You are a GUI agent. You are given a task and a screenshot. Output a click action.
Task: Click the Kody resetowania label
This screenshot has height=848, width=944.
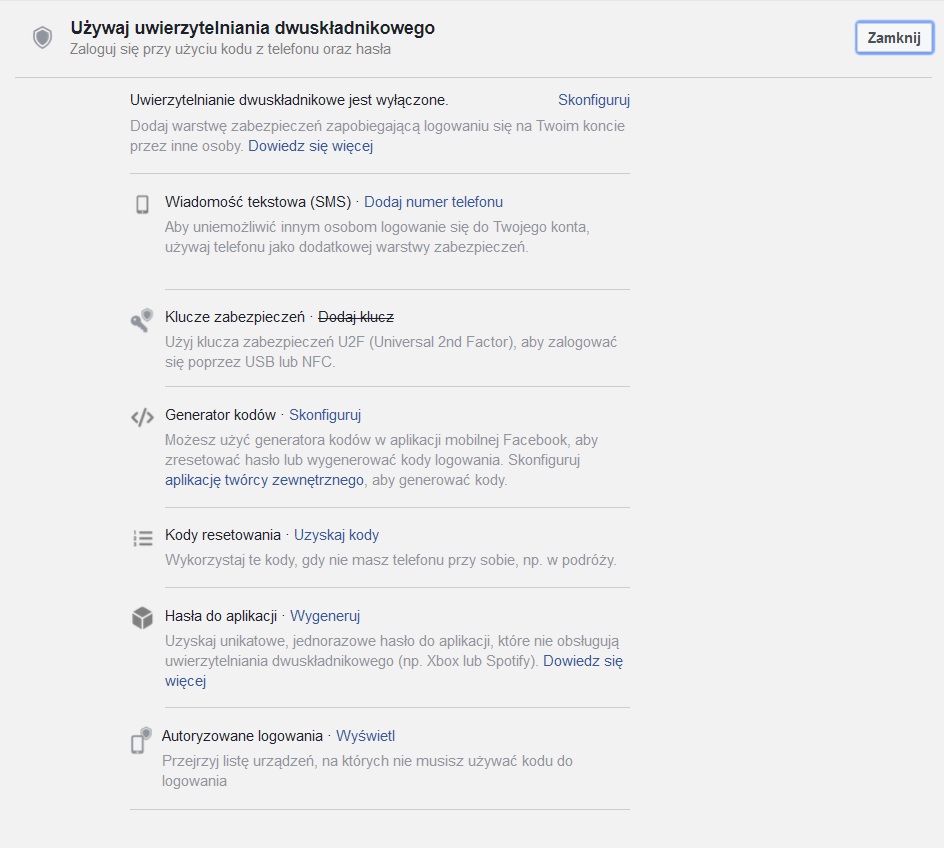click(x=223, y=535)
